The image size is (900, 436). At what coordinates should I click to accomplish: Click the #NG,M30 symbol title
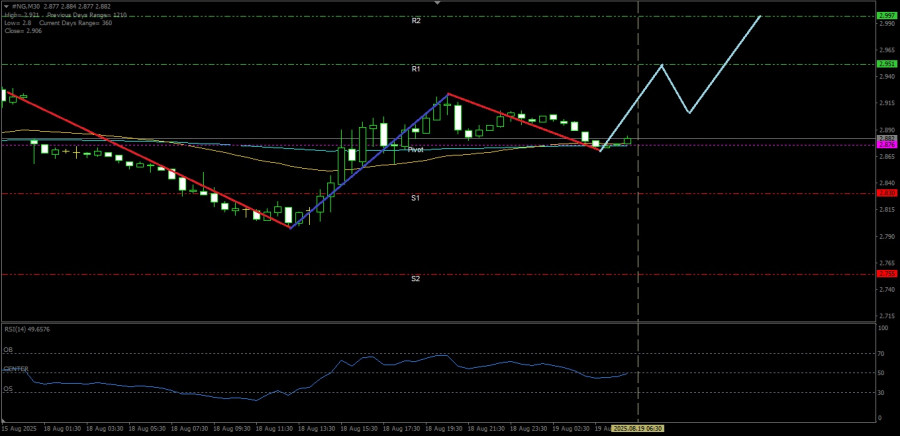pyautogui.click(x=25, y=5)
